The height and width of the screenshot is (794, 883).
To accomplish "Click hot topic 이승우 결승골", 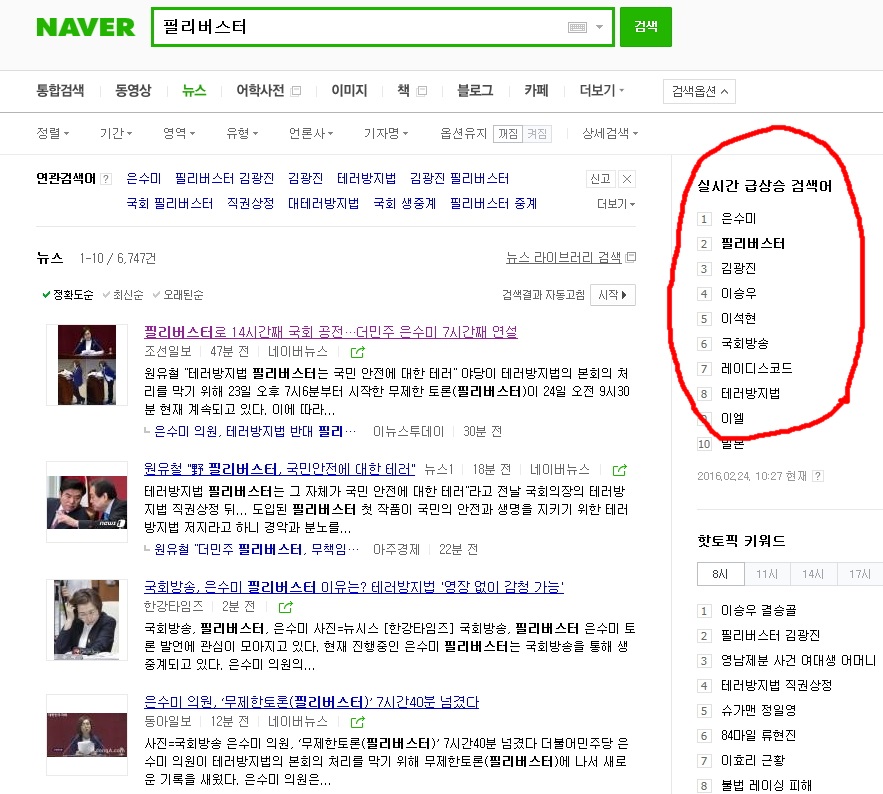I will pyautogui.click(x=759, y=610).
